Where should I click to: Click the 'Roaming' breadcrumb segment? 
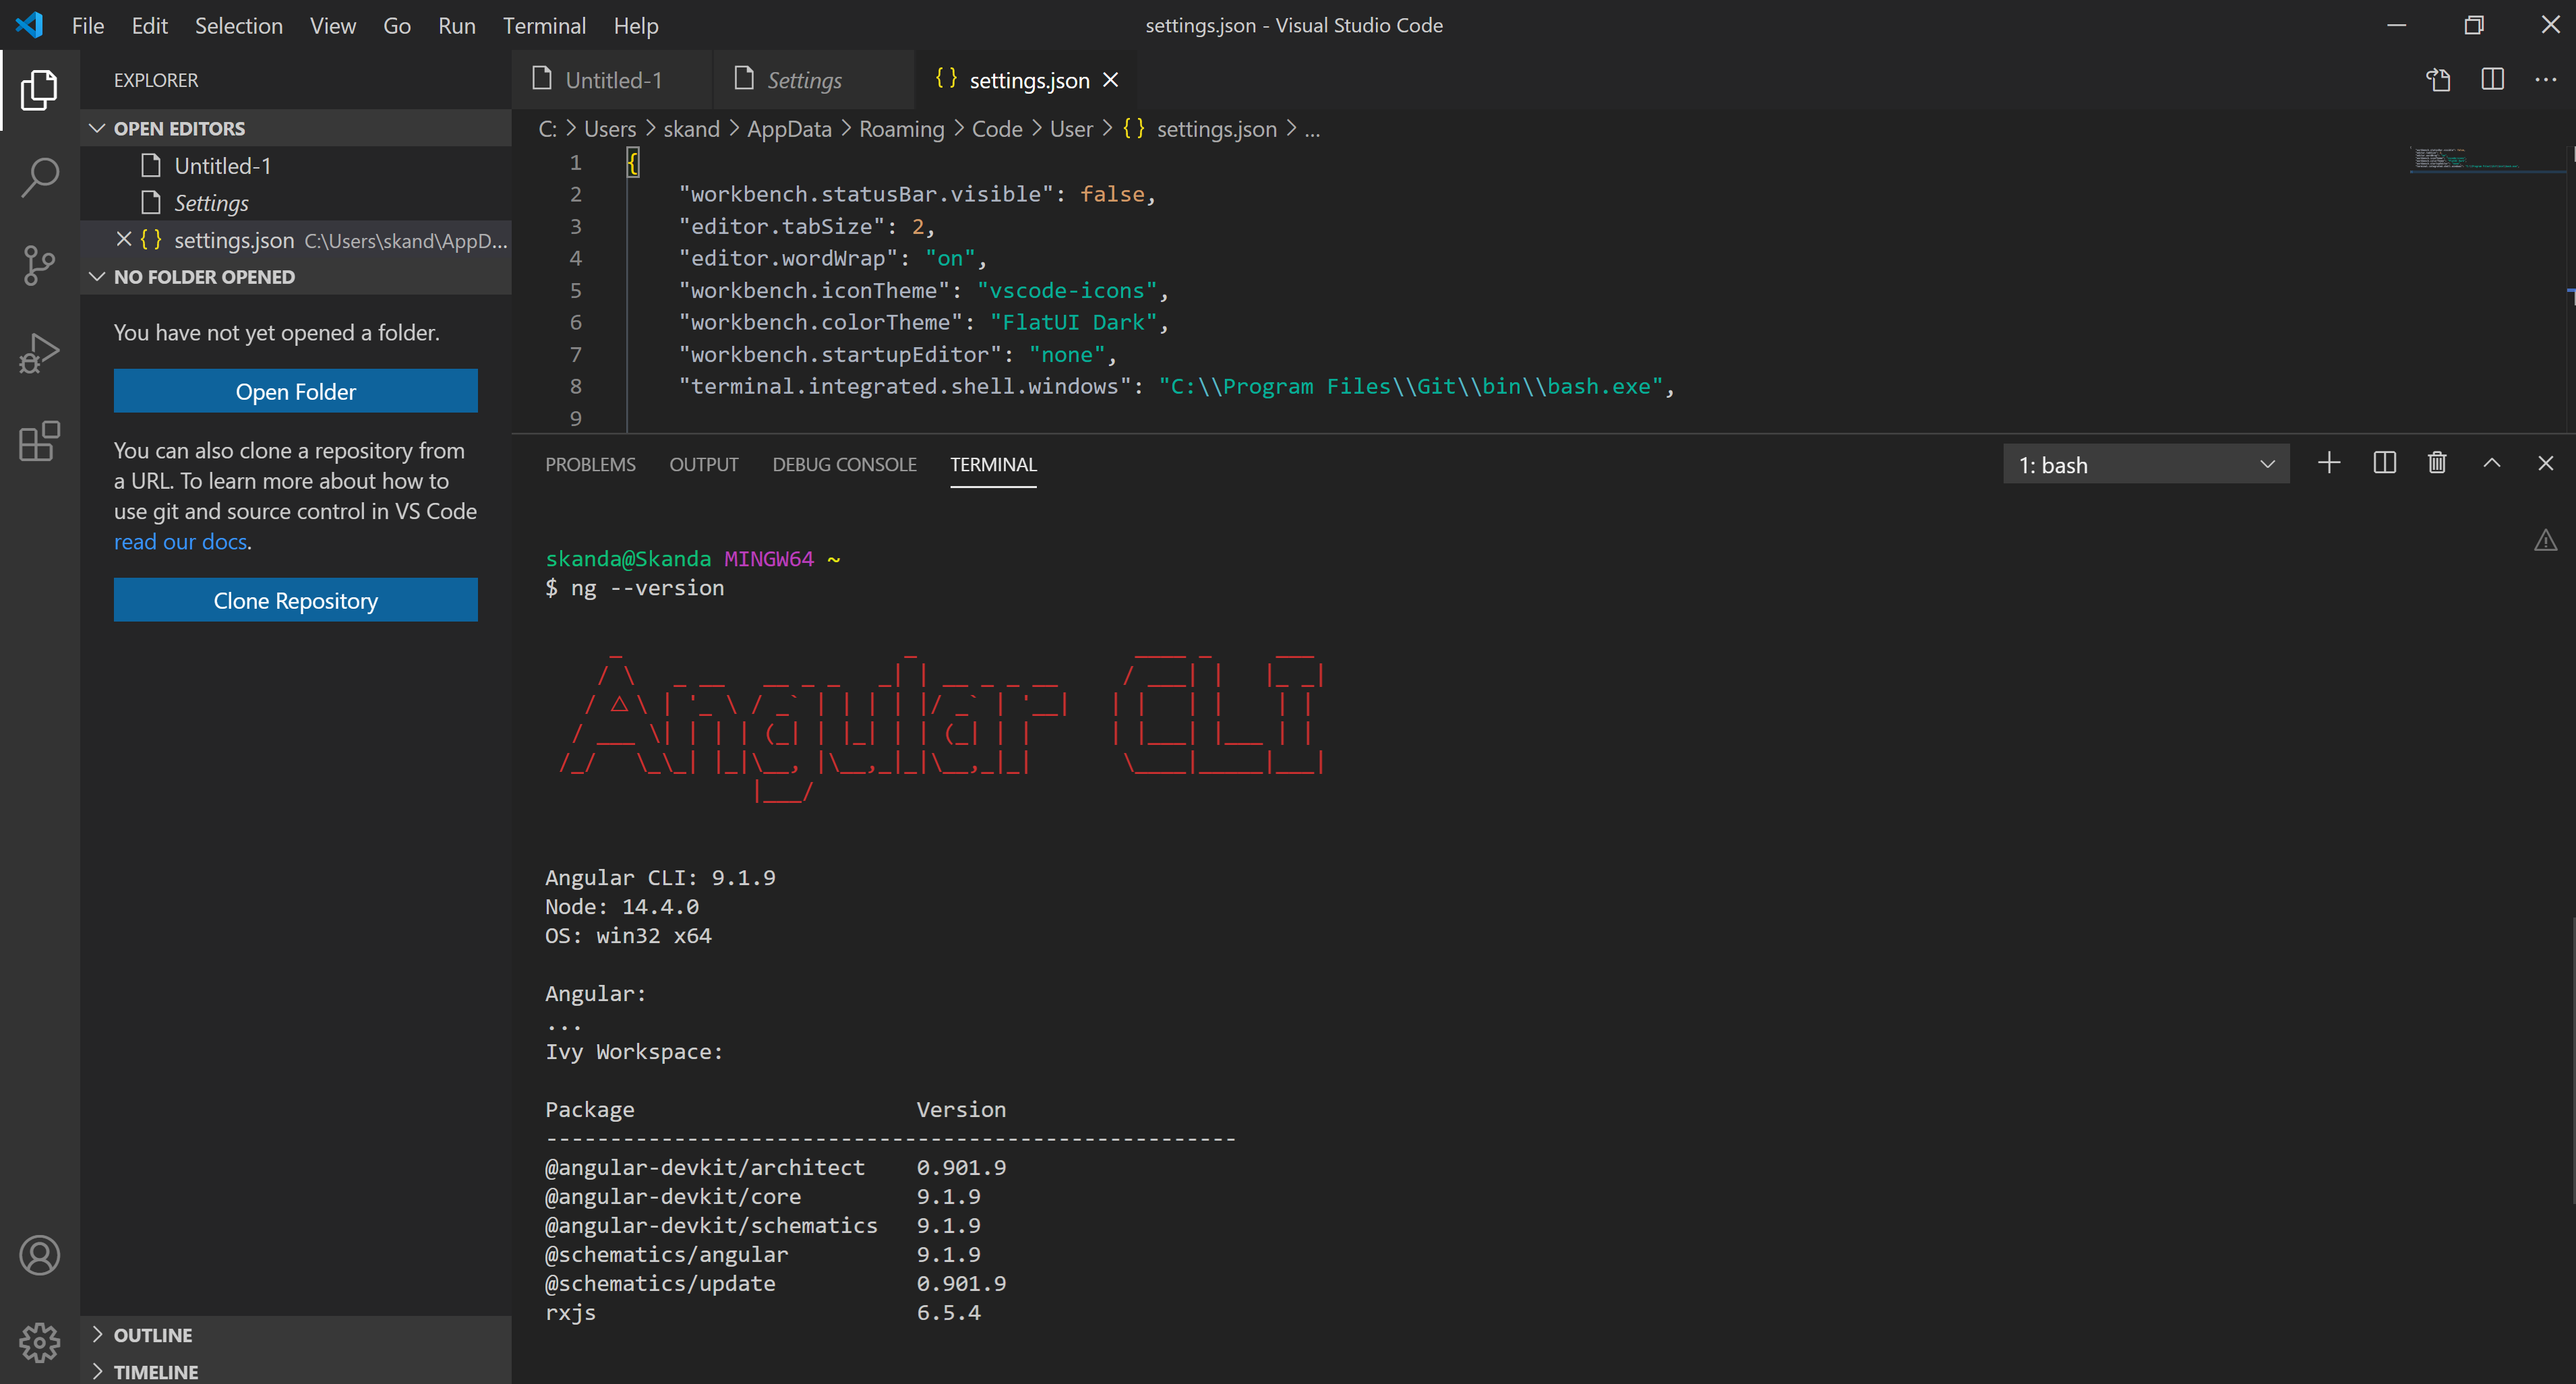[901, 129]
